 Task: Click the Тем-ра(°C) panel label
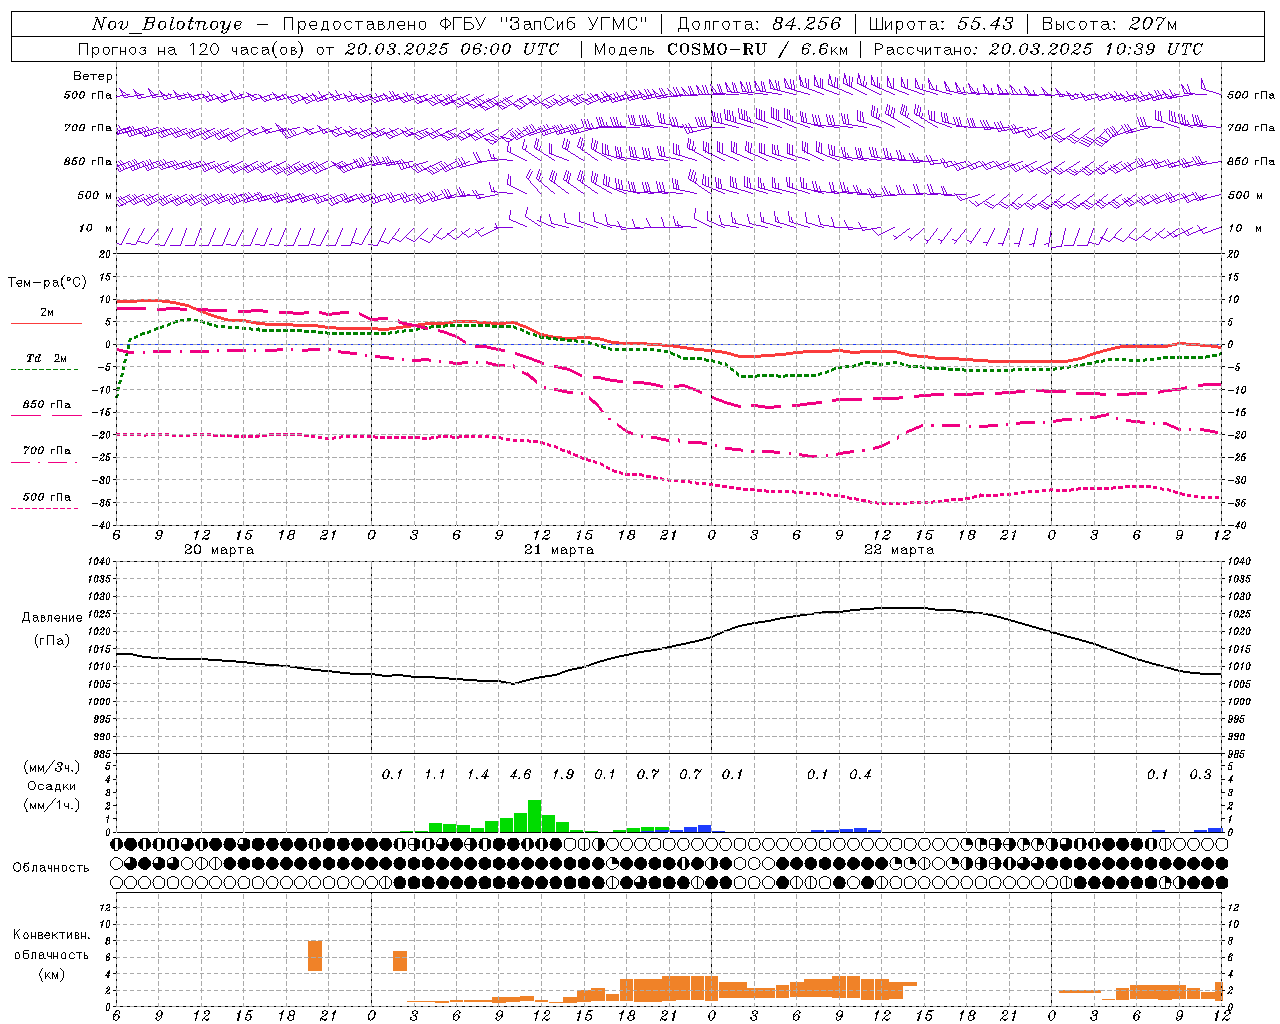[47, 283]
